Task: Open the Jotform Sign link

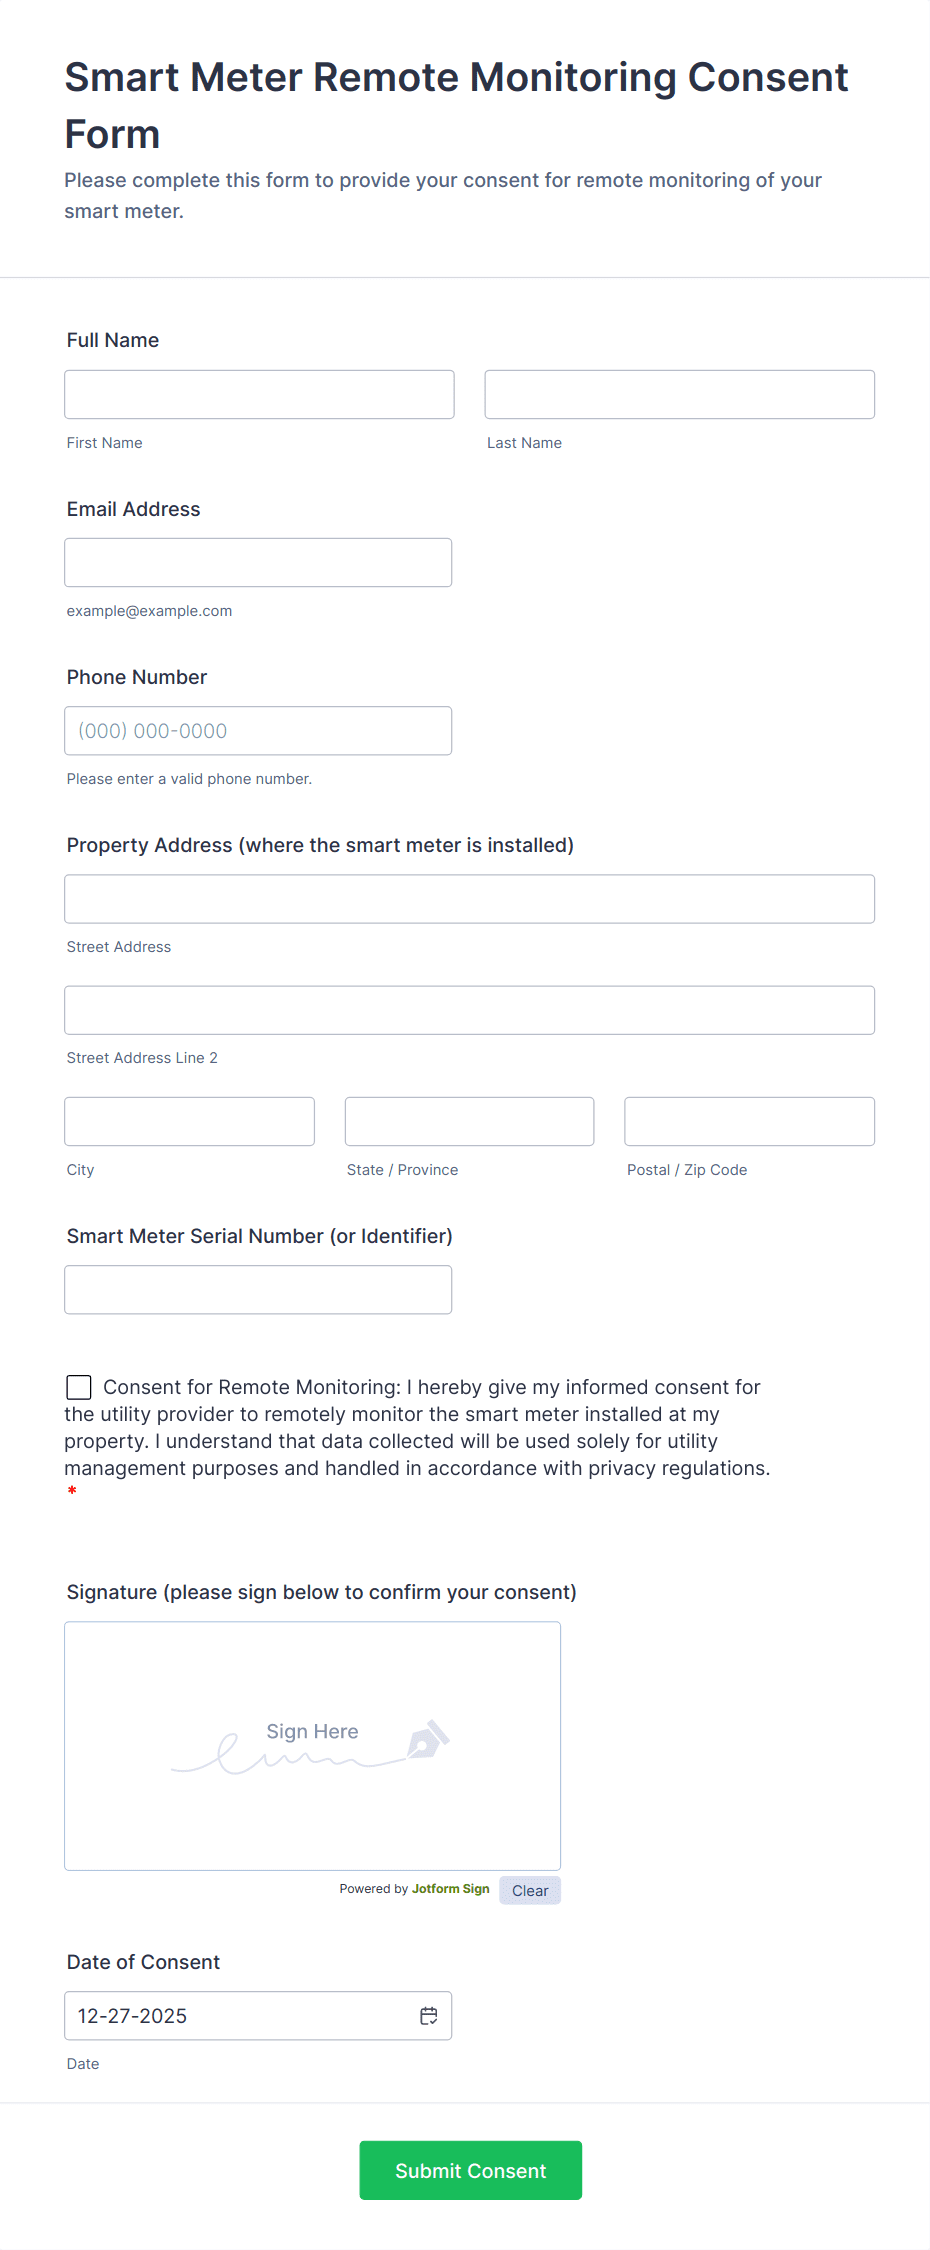Action: point(450,1889)
